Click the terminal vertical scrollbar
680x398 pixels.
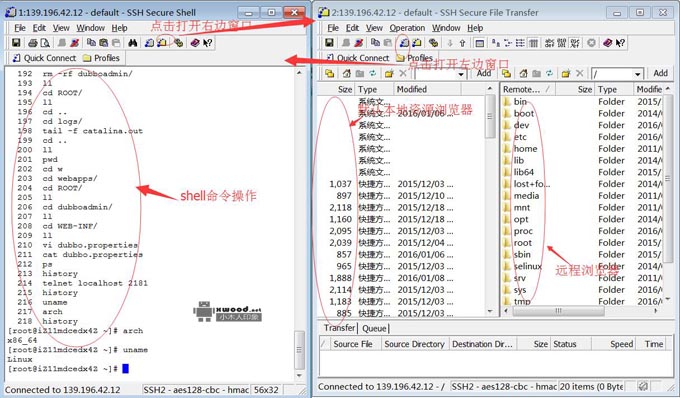299,225
